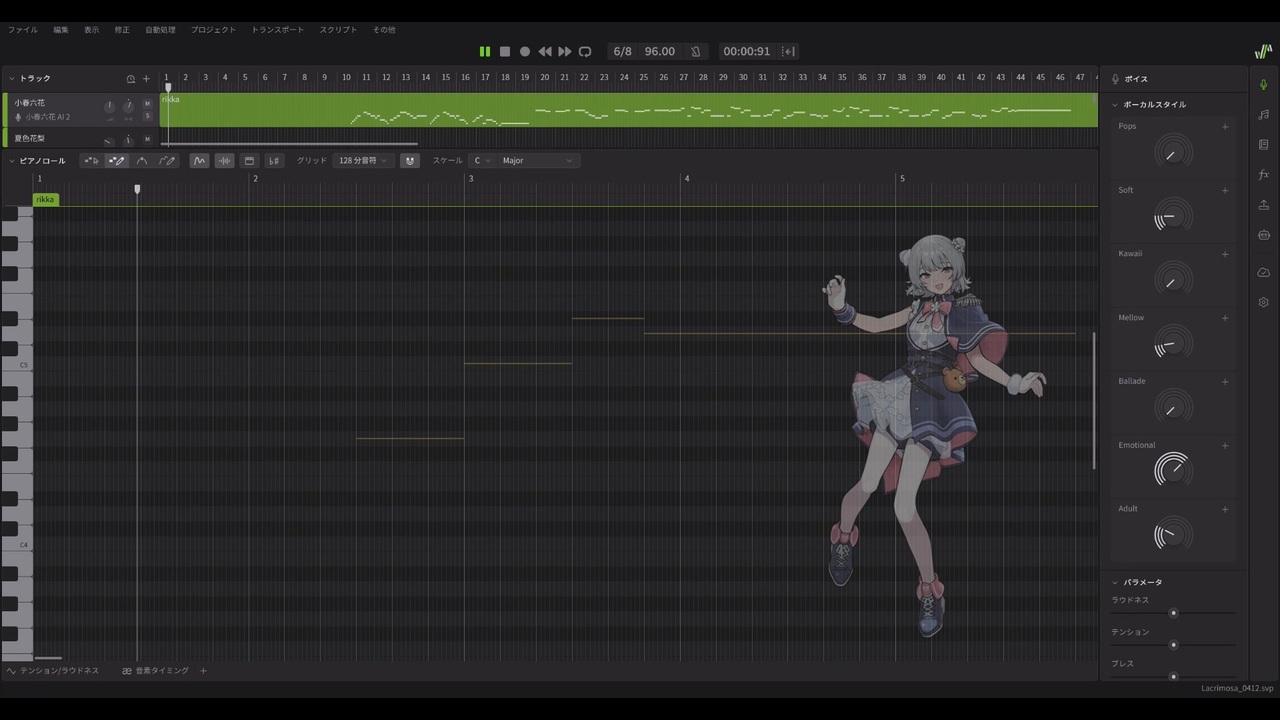
Task: Toggle waveform display in piano roll
Action: (224, 161)
